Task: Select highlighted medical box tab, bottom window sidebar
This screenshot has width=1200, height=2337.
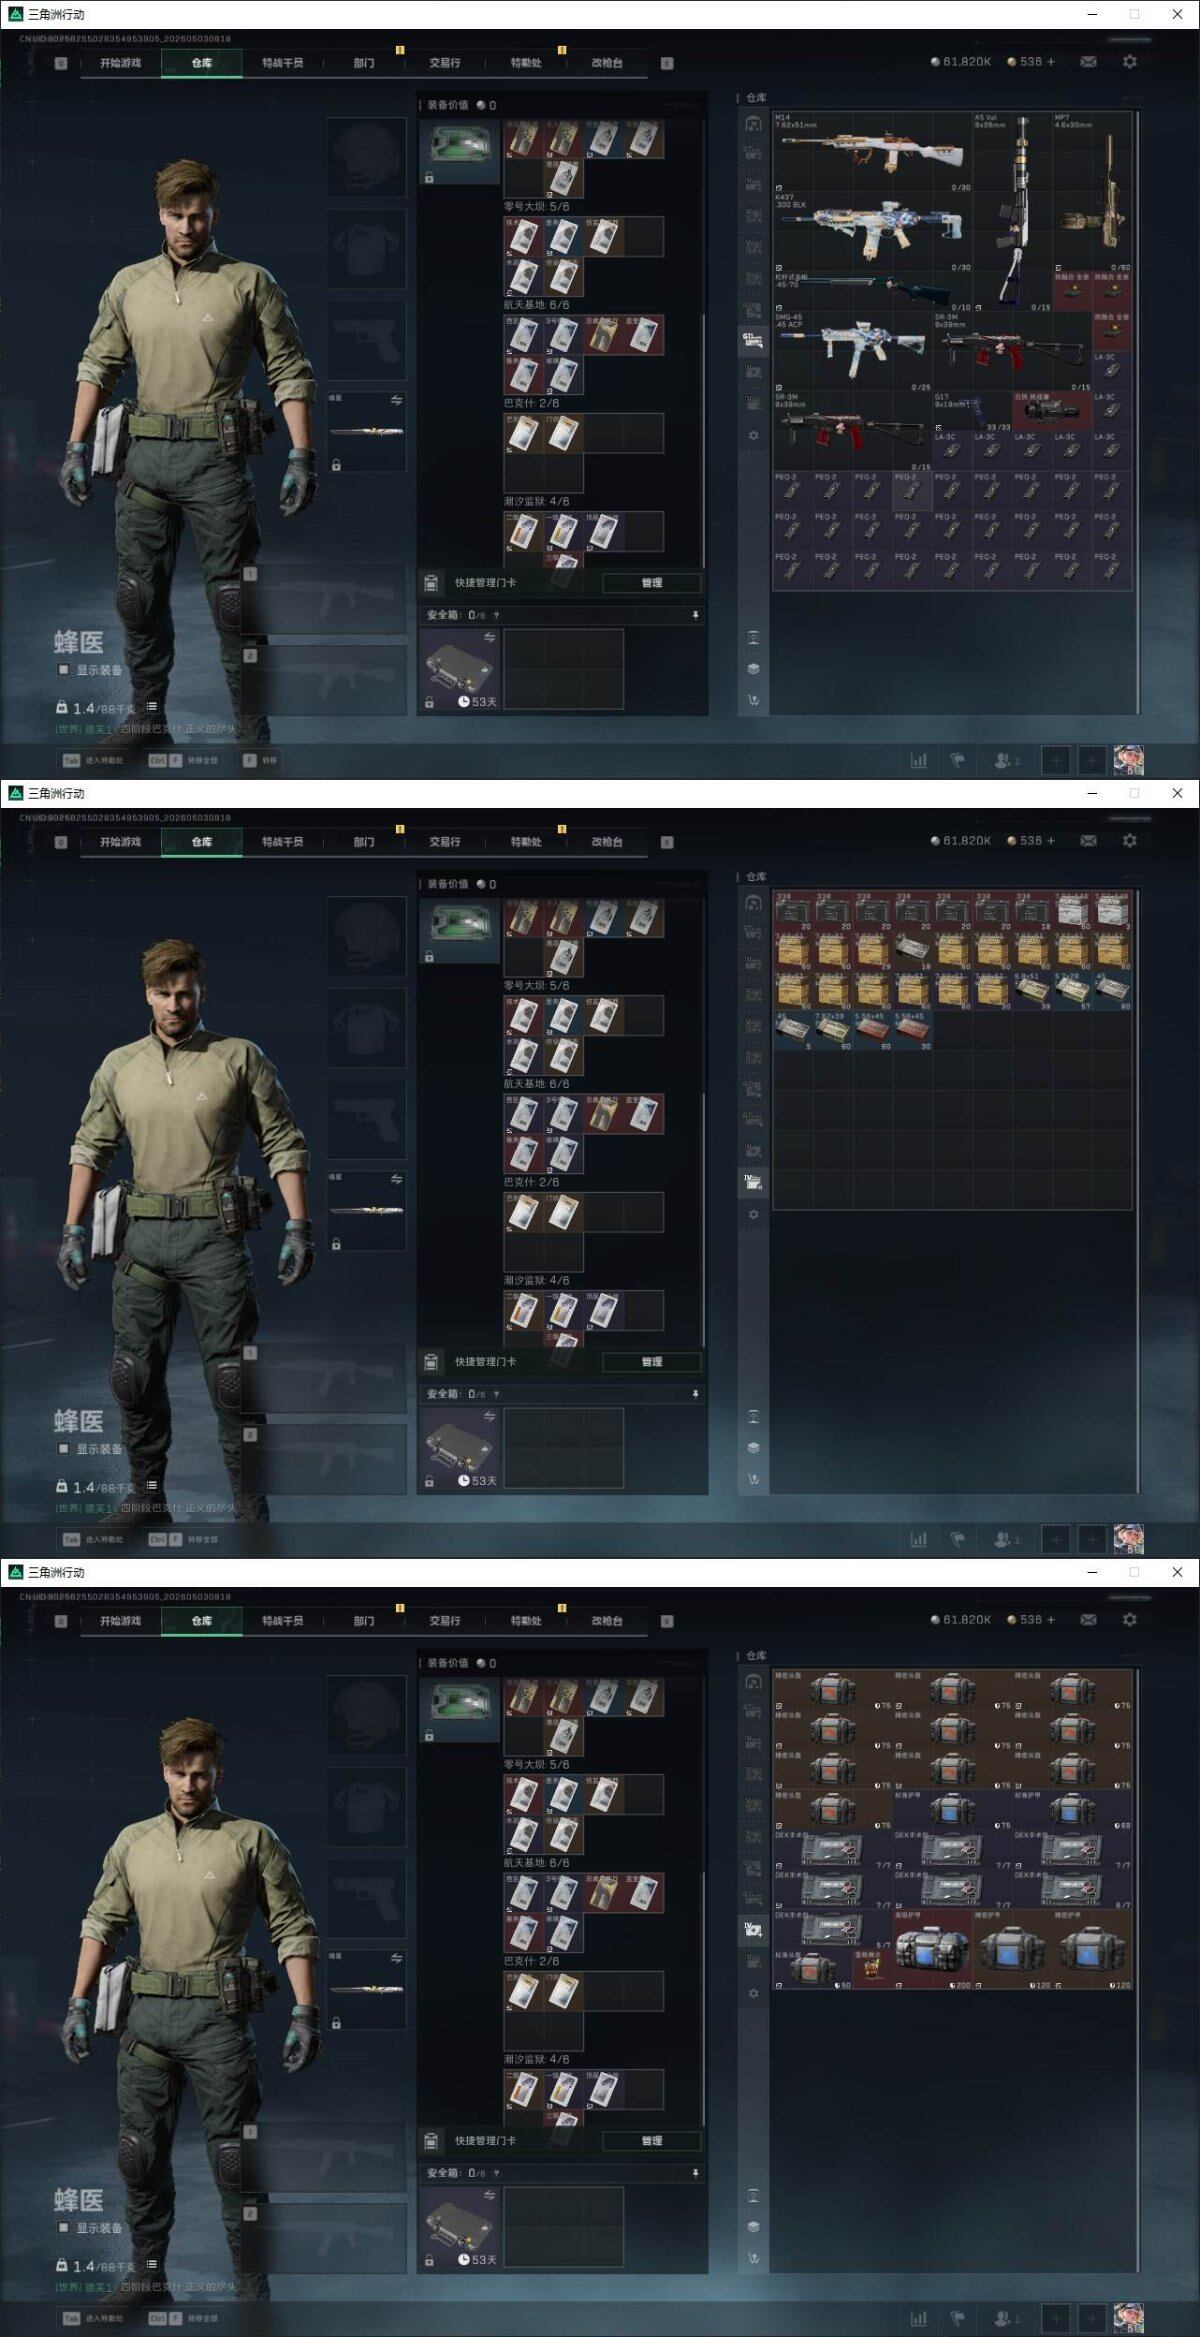Action: [754, 1929]
